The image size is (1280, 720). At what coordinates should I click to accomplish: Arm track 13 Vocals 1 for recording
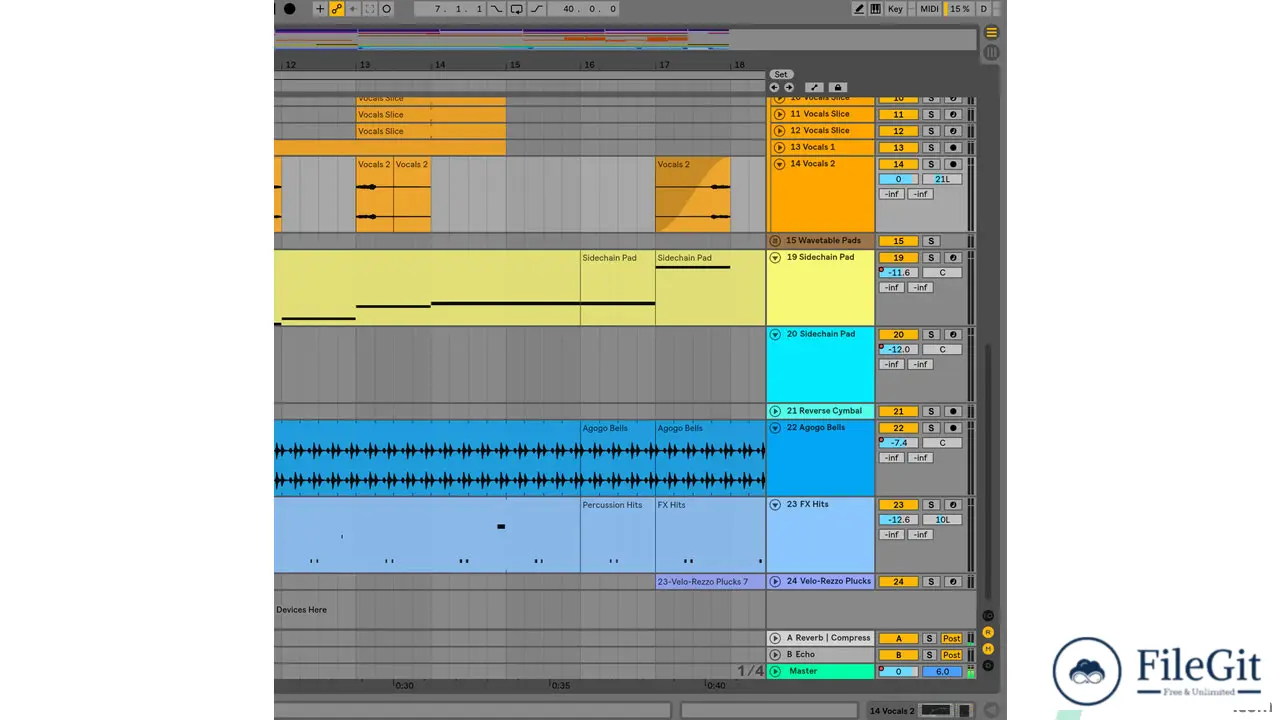pyautogui.click(x=953, y=148)
